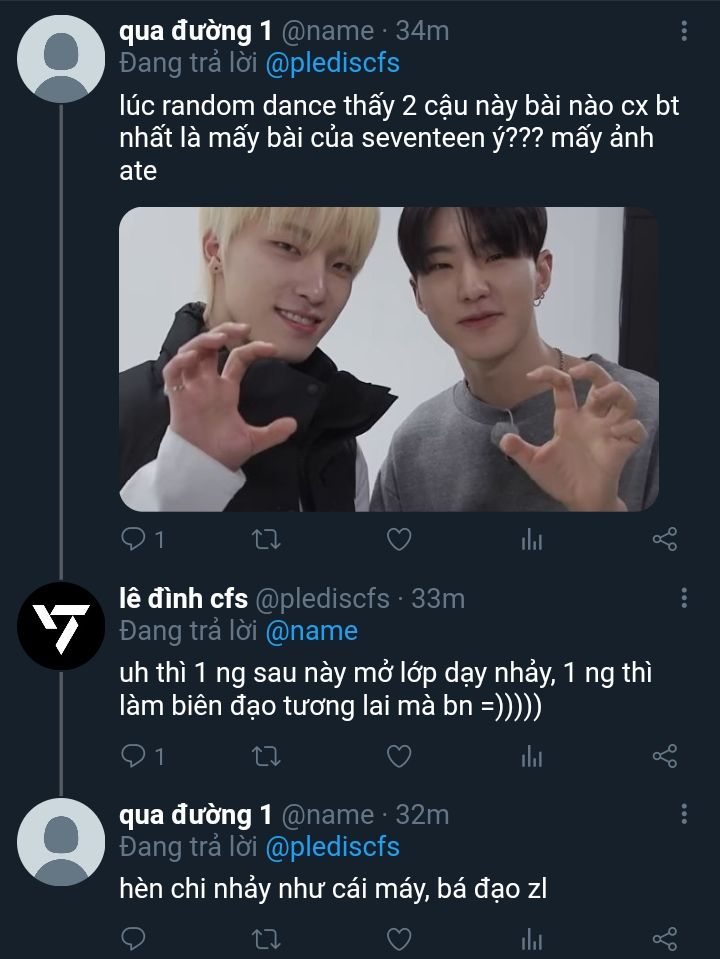The height and width of the screenshot is (959, 720).
Task: Reply to the last tweet 'hèn chi nhảy'
Action: pos(134,938)
